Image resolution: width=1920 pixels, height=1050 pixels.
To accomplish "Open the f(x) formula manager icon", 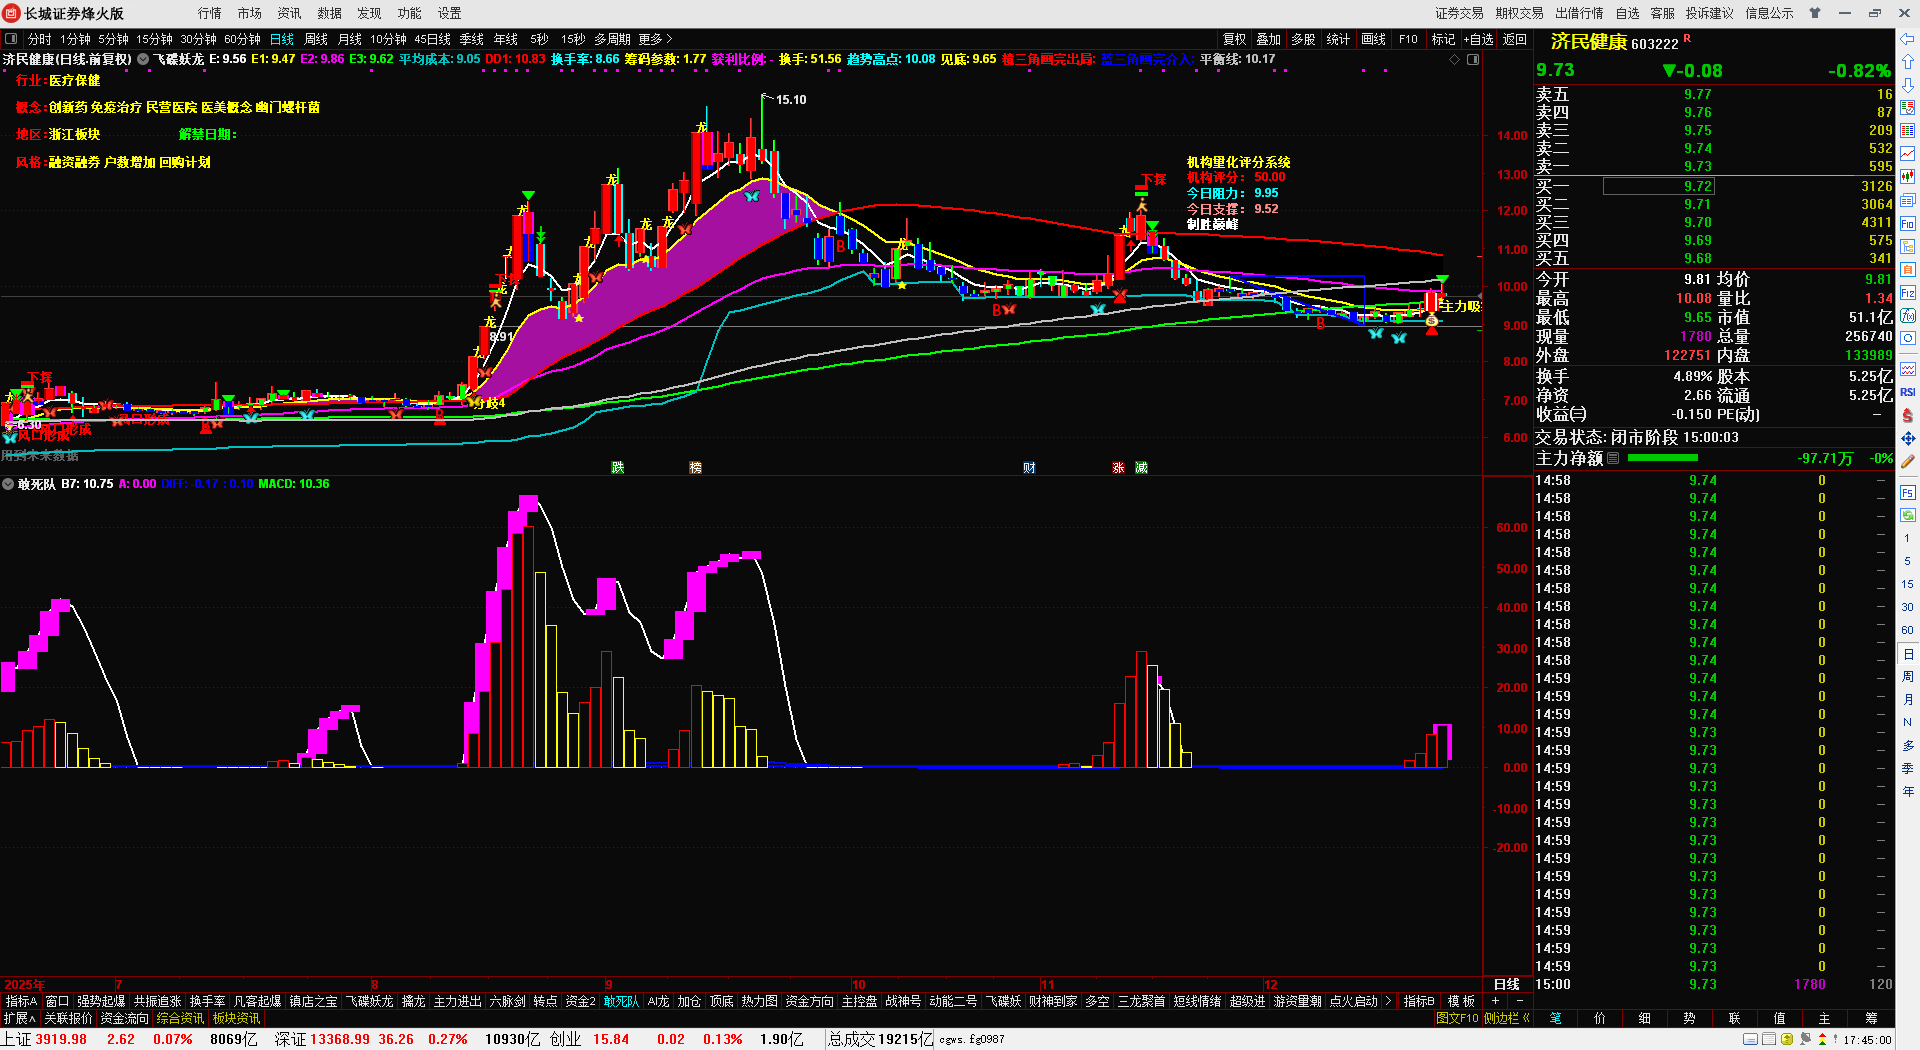I will [1908, 316].
